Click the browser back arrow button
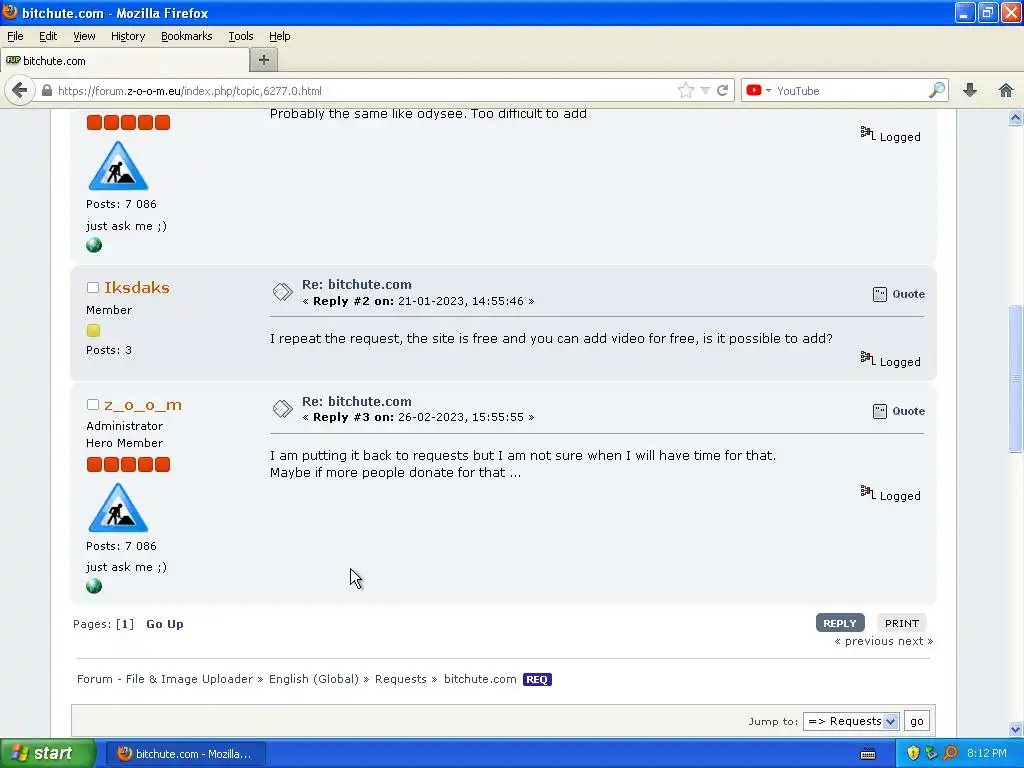 20,90
